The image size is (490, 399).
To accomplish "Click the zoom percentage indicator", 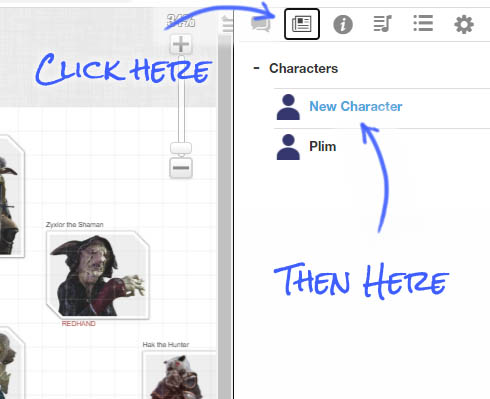I will coord(181,21).
